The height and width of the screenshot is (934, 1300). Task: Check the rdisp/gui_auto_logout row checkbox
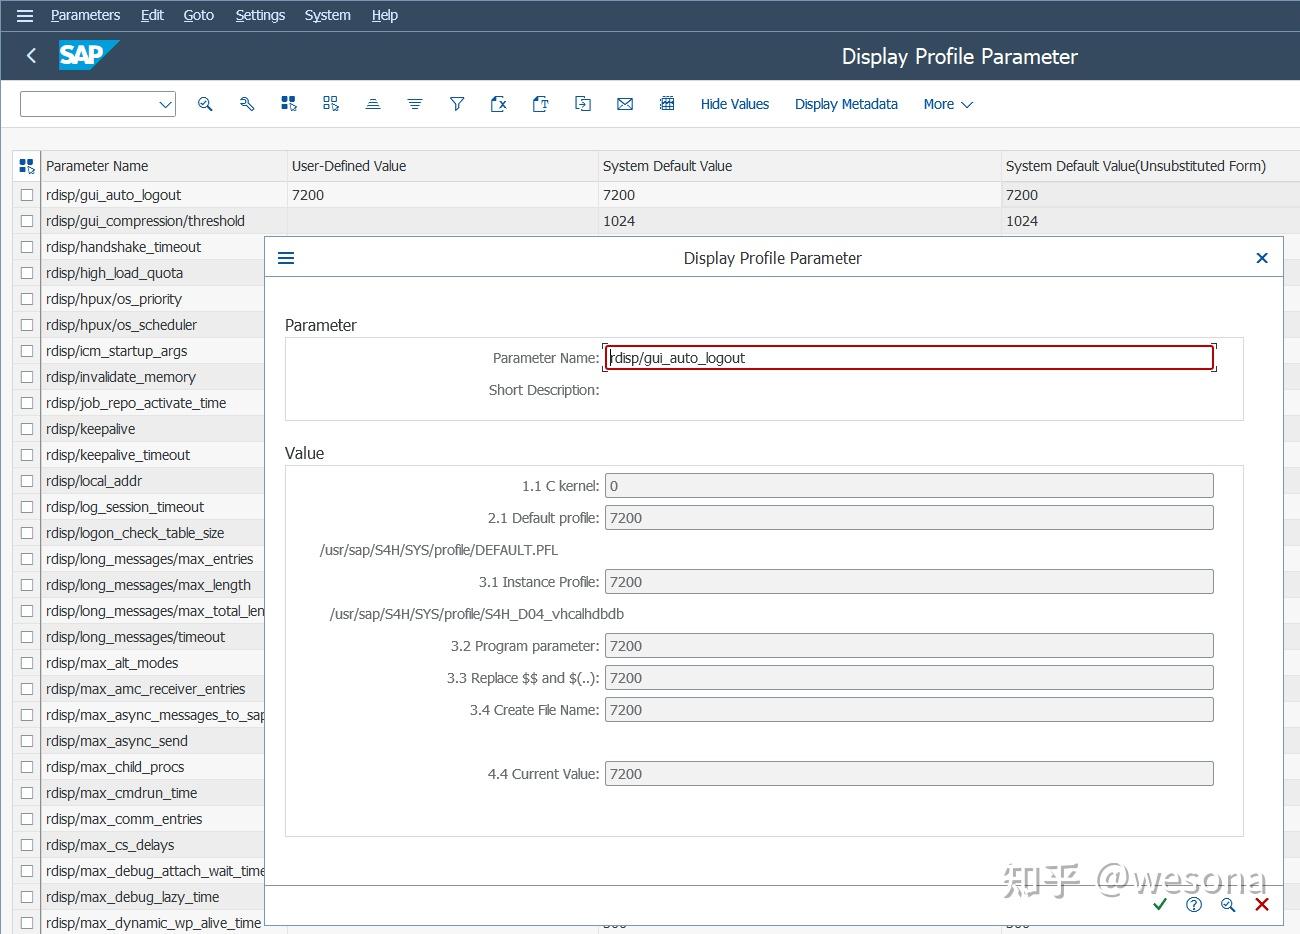(x=26, y=195)
